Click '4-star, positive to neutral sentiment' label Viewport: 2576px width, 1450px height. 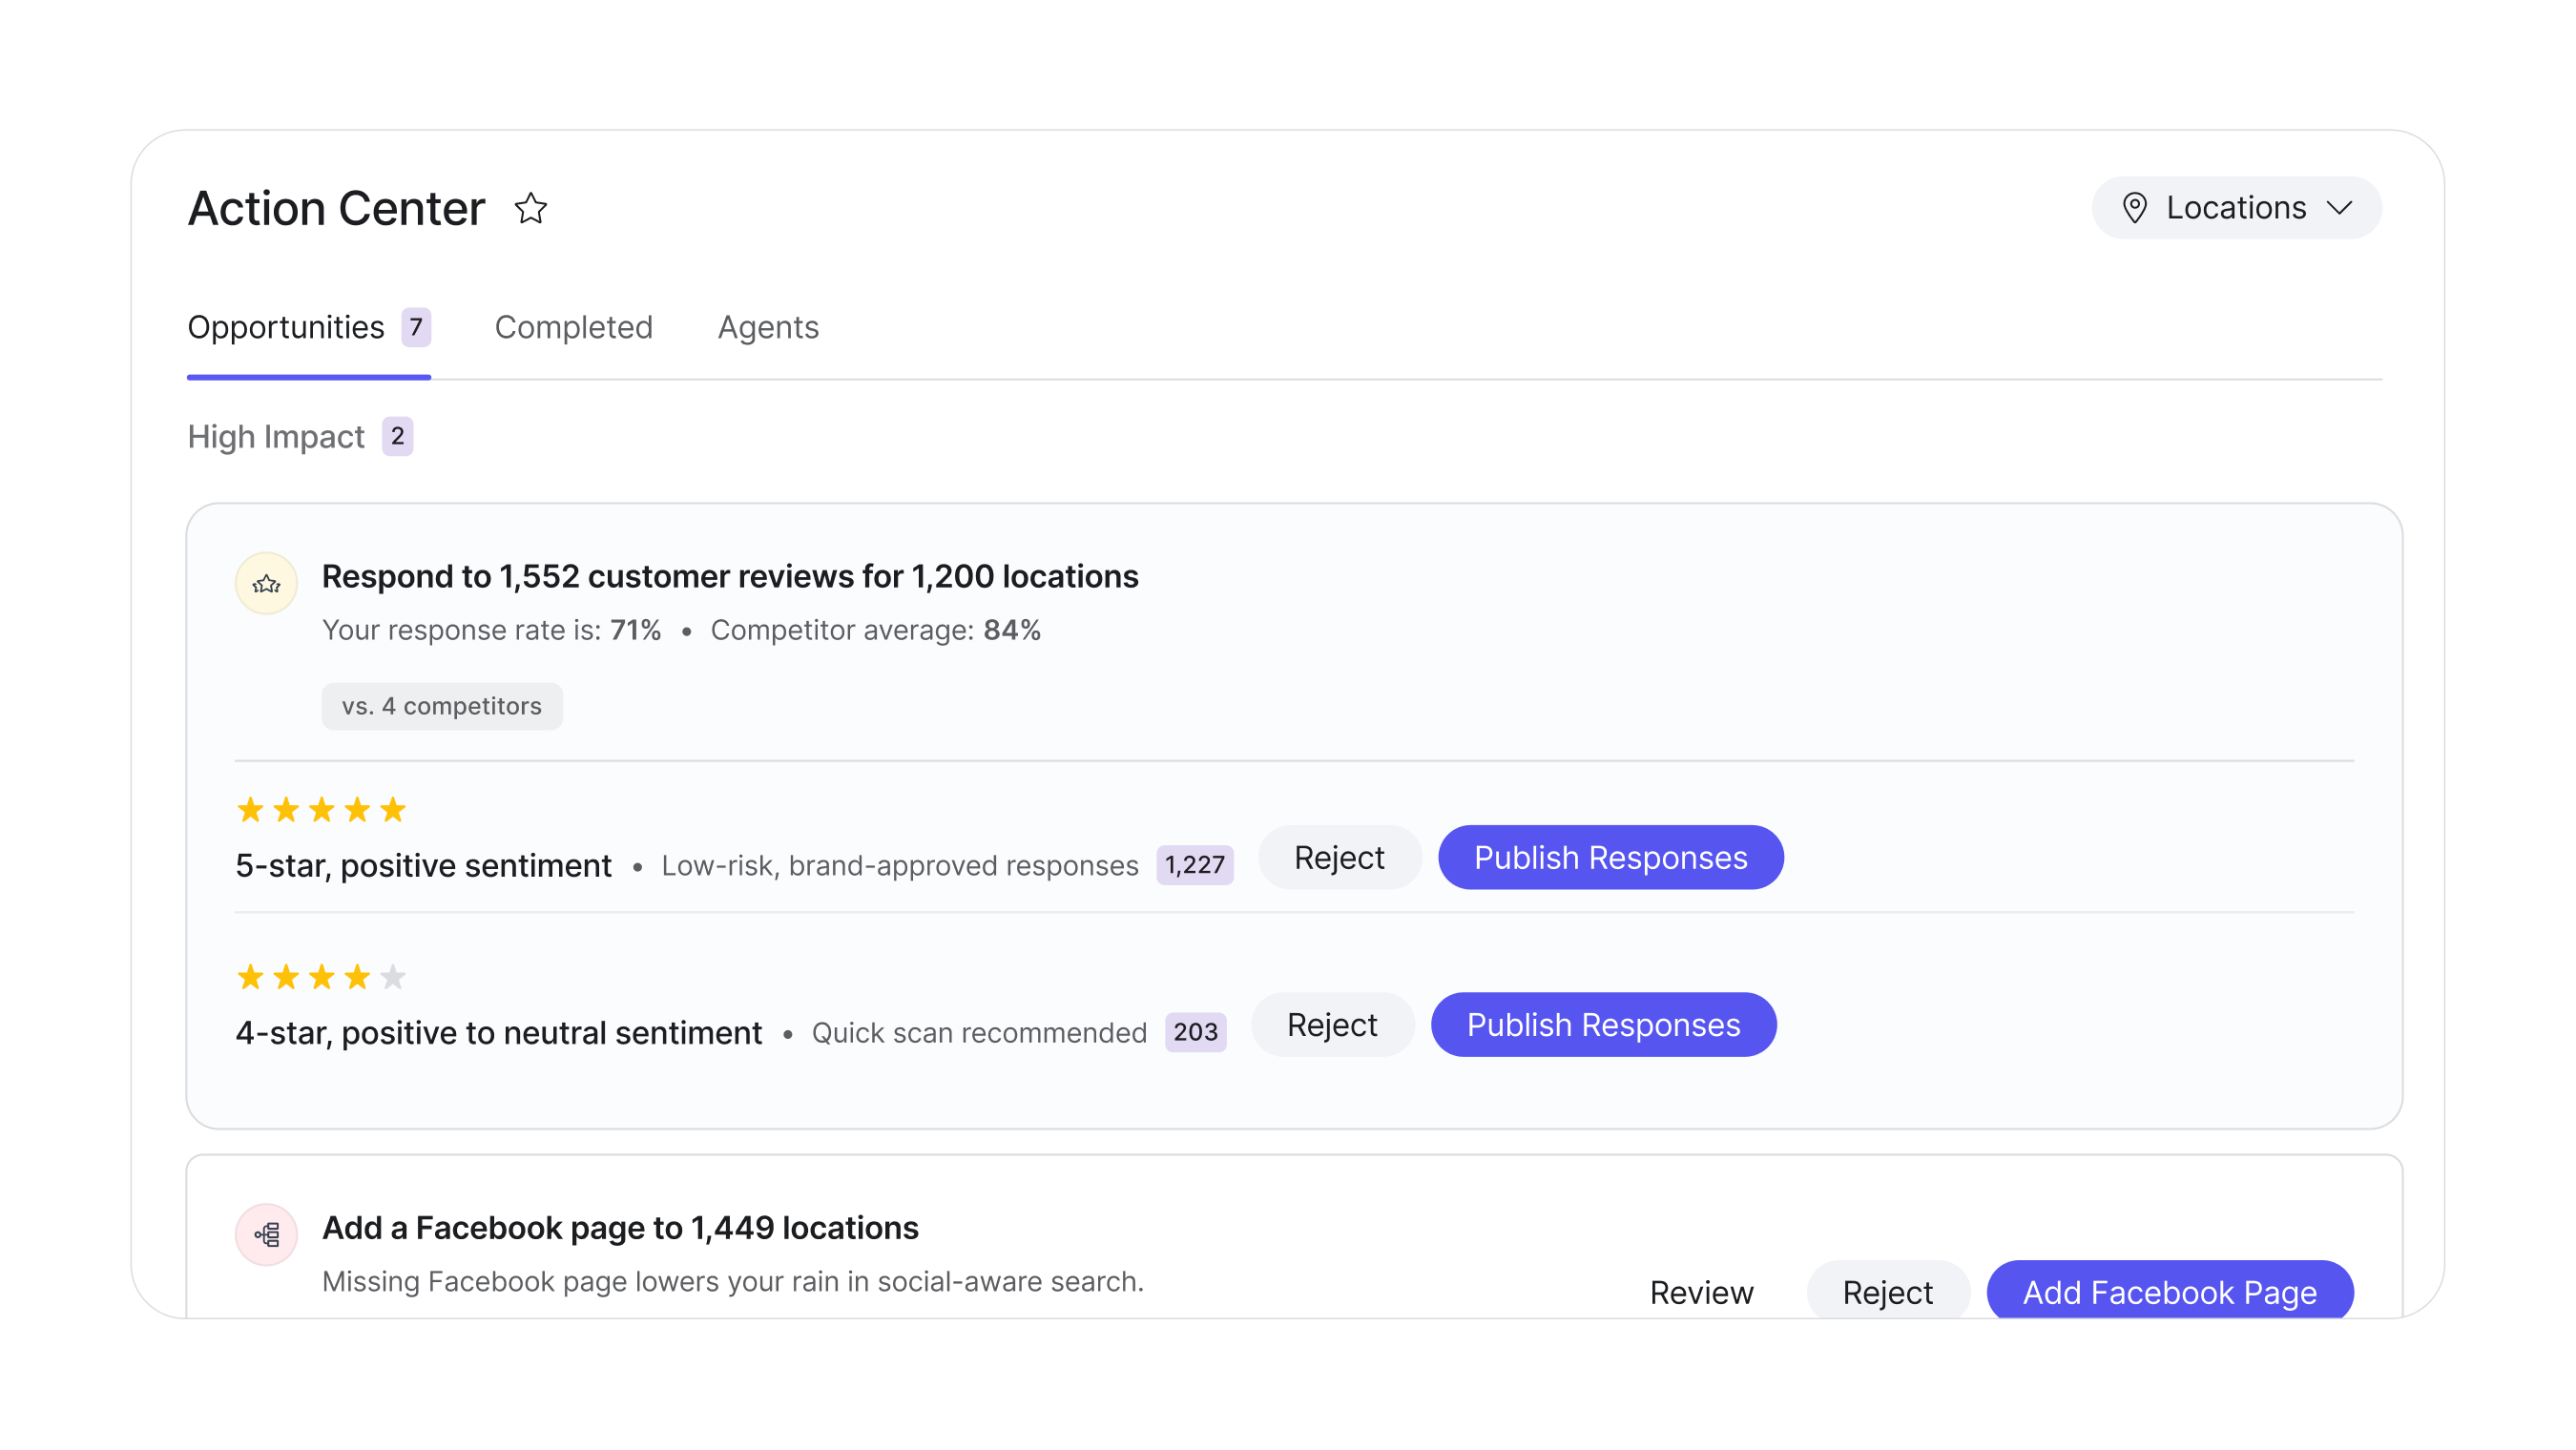499,1033
